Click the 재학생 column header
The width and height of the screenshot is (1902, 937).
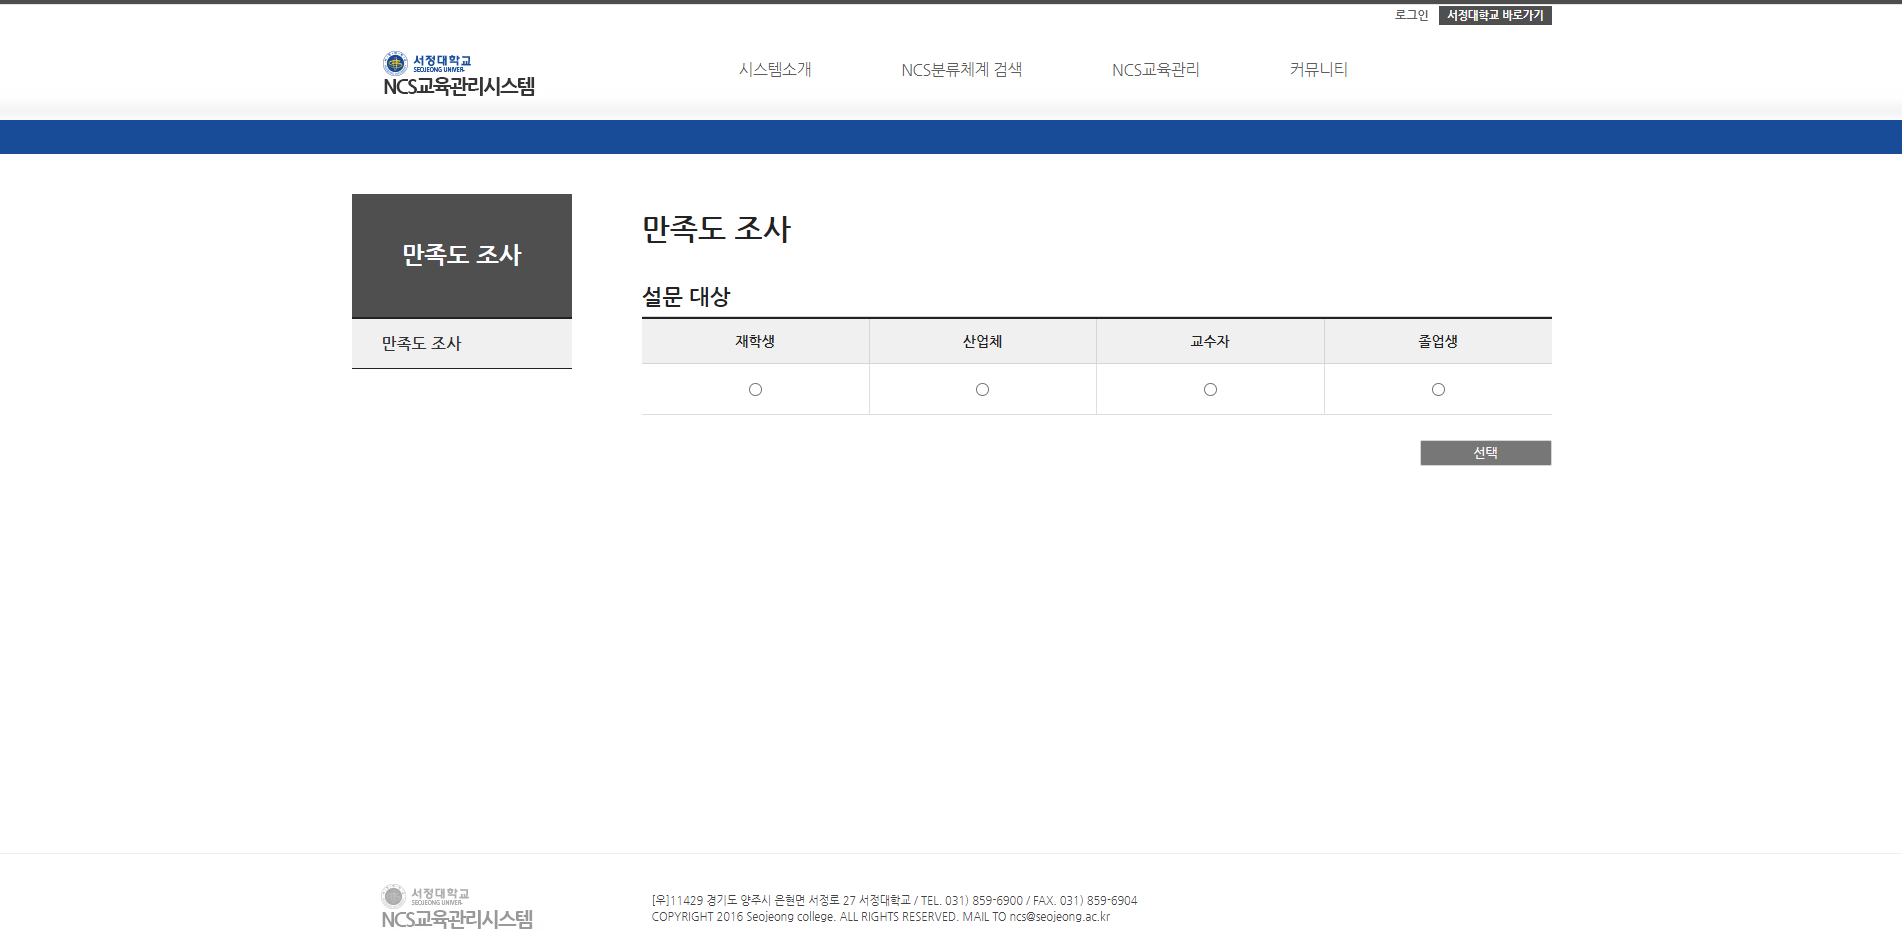pos(755,341)
